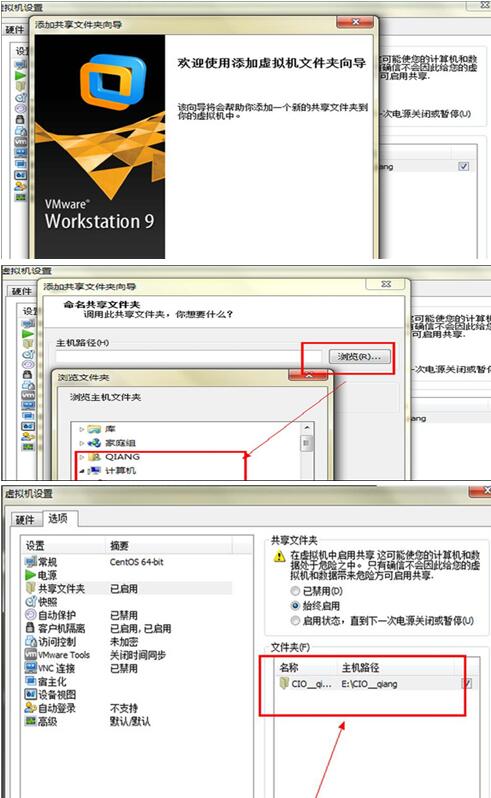Select the E:\CIO__qiang path cell

[x=369, y=683]
